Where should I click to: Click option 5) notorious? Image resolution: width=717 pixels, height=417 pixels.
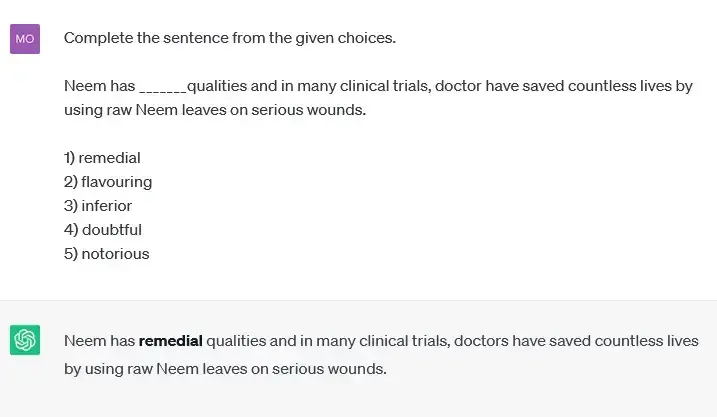click(107, 254)
